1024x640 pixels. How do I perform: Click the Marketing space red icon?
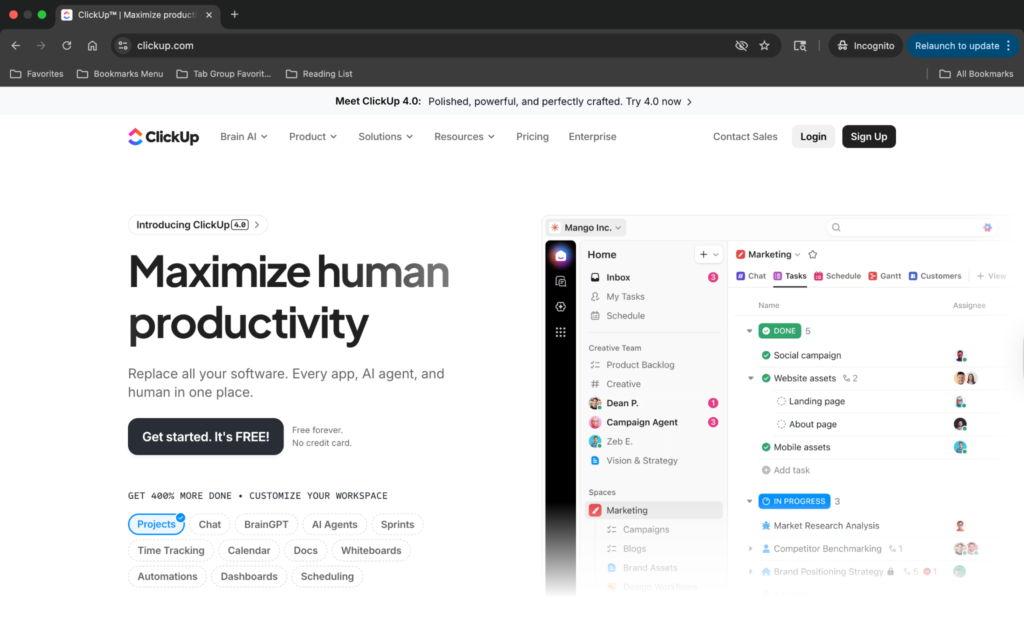tap(595, 511)
